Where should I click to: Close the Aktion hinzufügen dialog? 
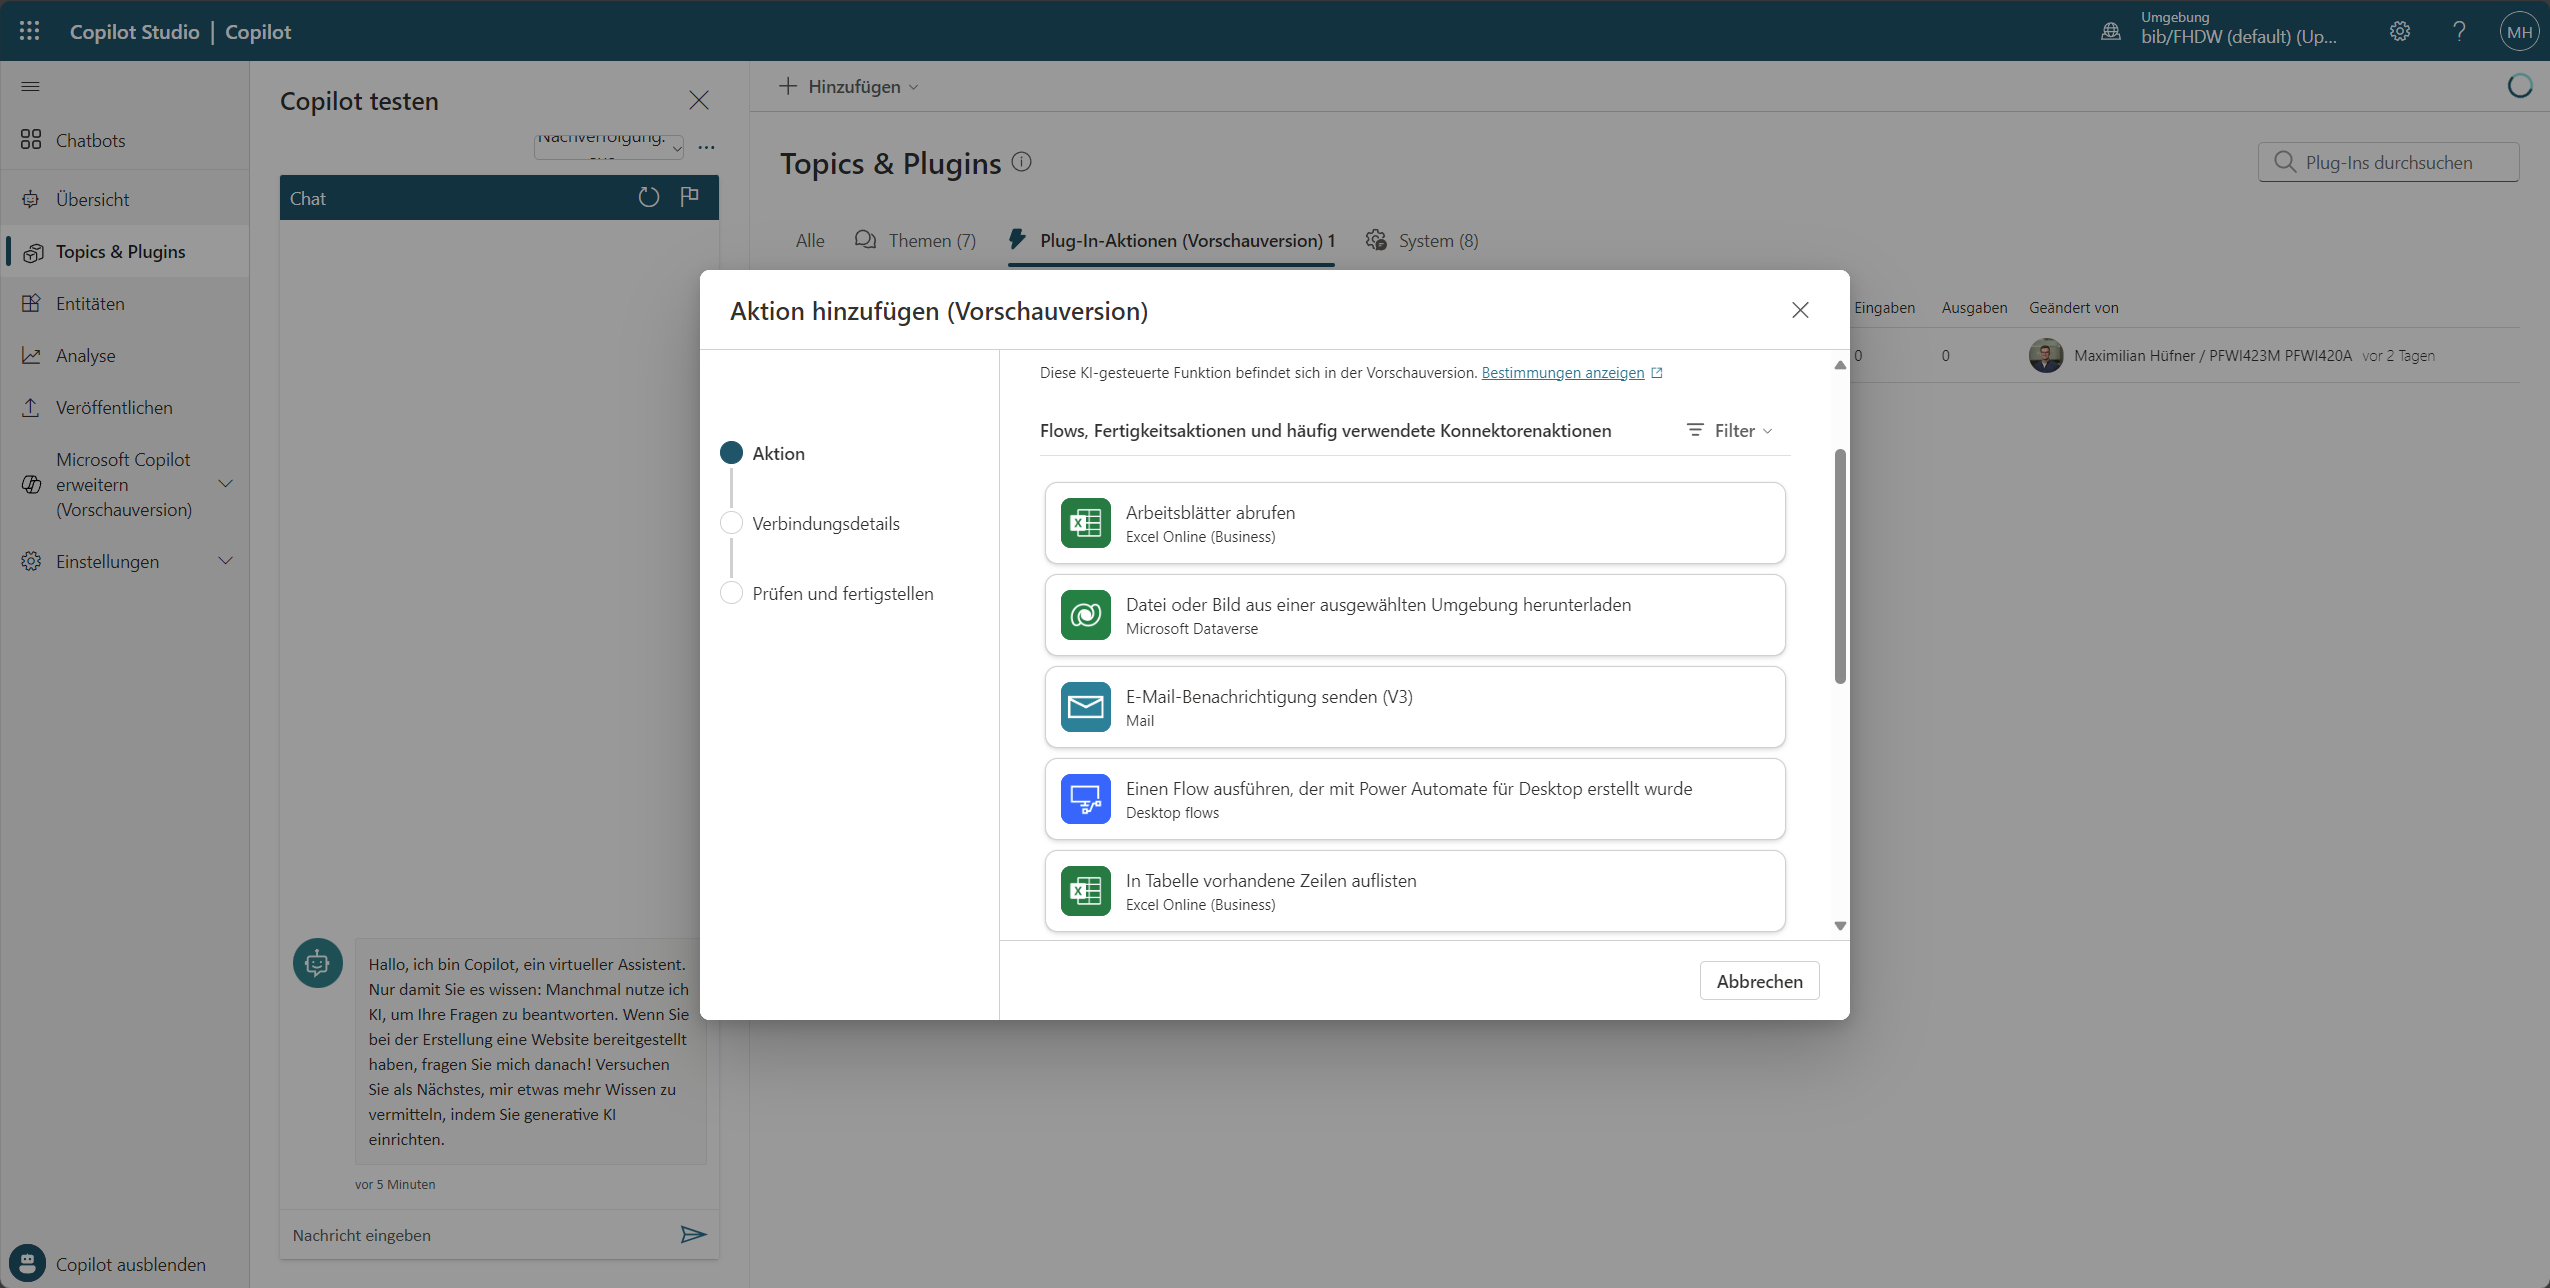[1800, 310]
